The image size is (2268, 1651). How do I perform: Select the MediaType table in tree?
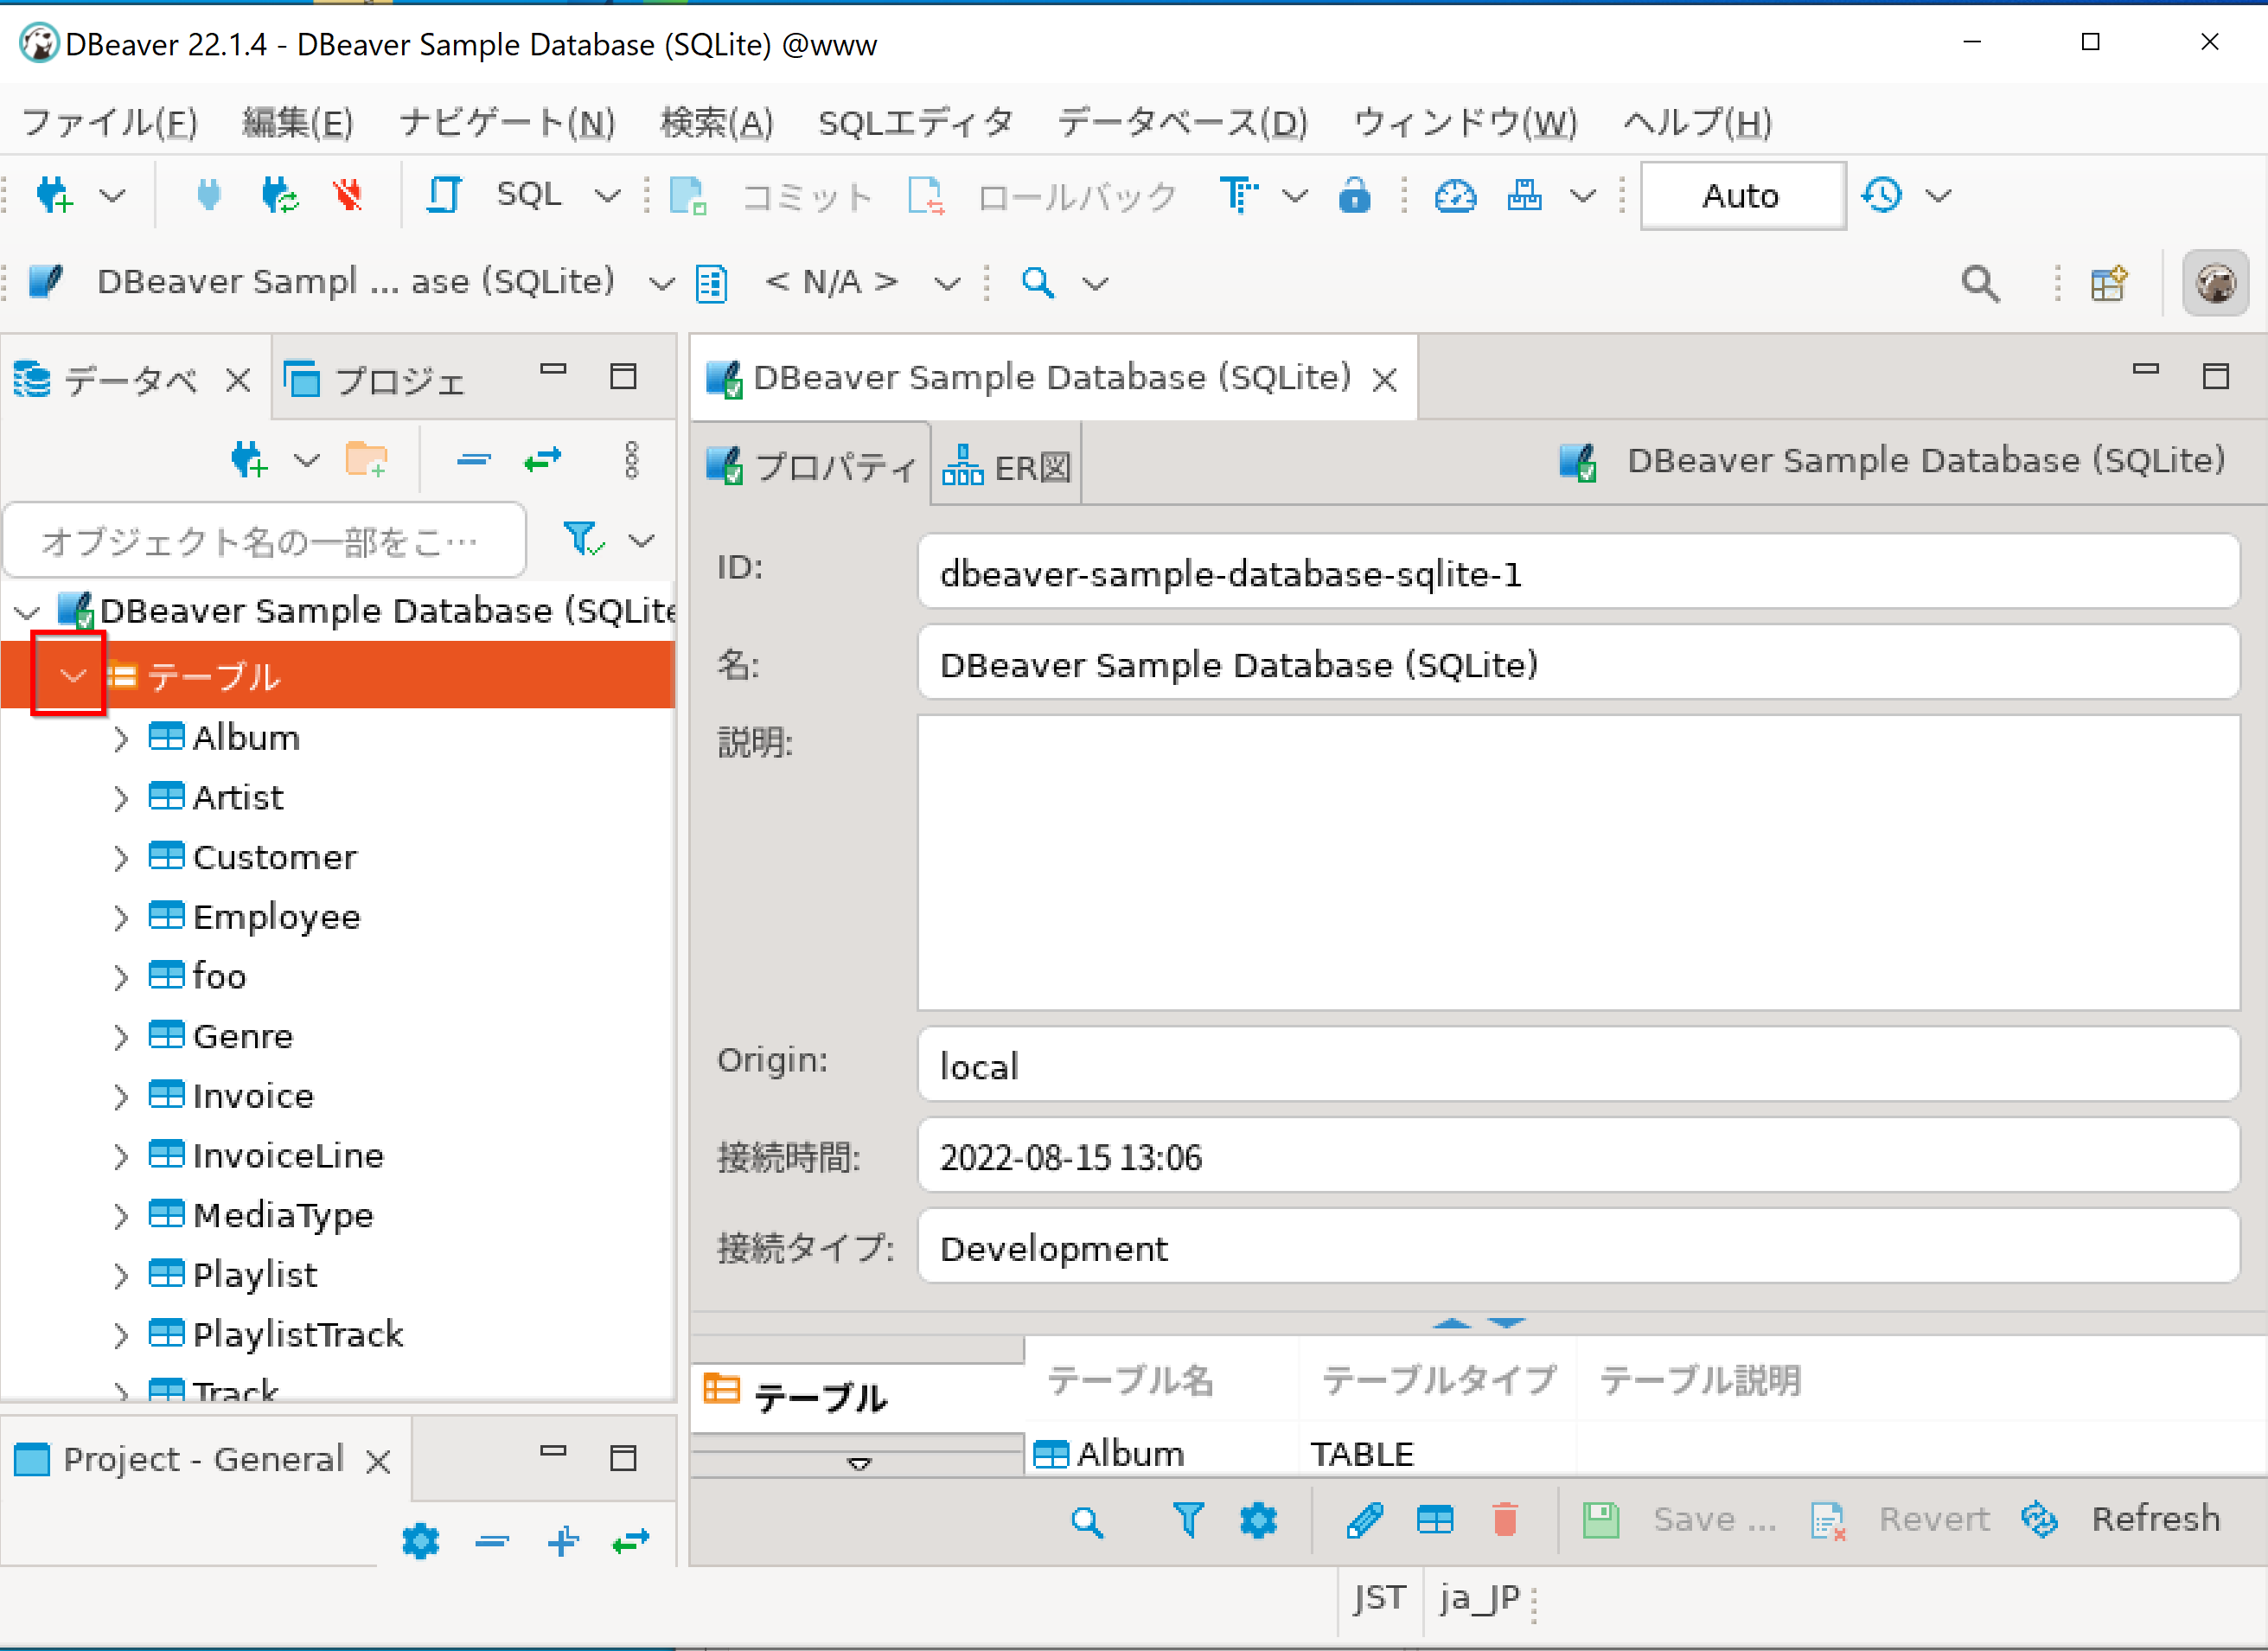tap(282, 1216)
